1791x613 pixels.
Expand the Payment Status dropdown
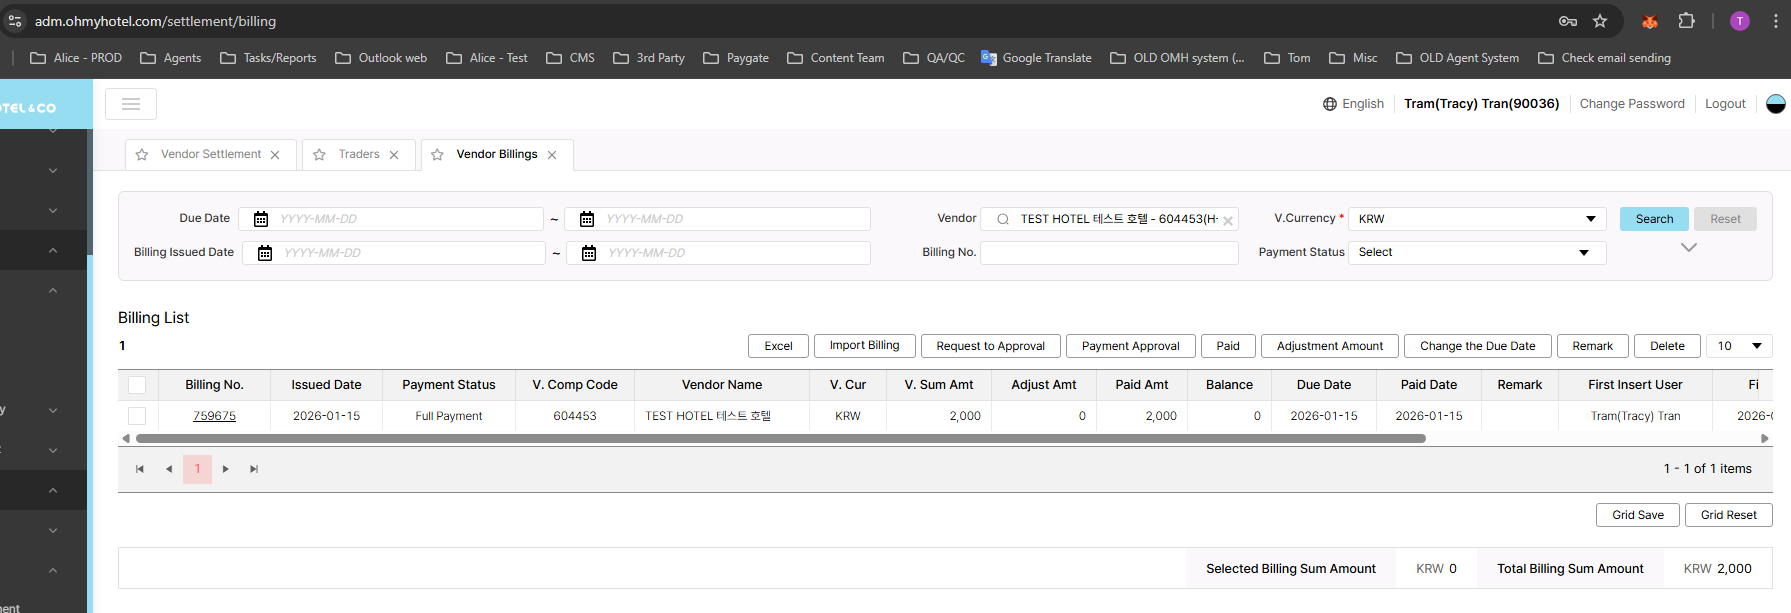tap(1476, 253)
